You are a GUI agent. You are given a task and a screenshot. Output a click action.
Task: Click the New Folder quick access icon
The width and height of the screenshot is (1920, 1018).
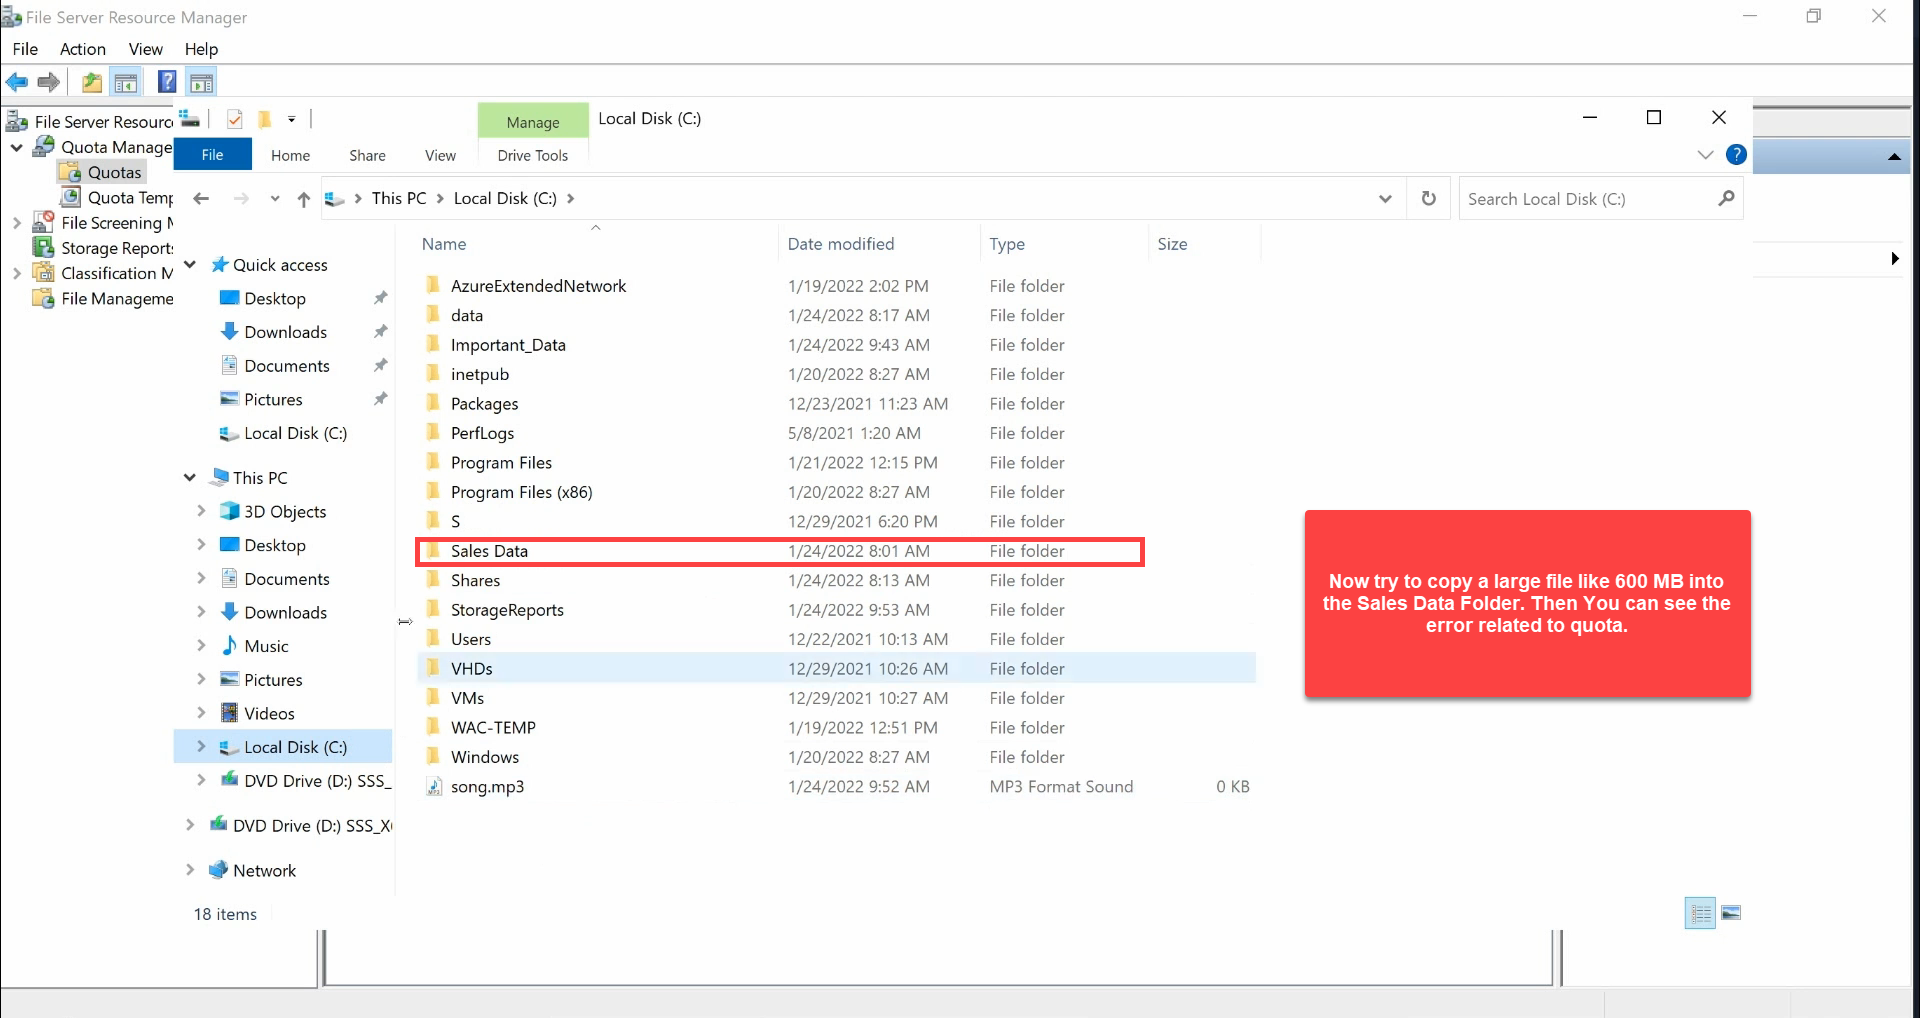tap(264, 119)
